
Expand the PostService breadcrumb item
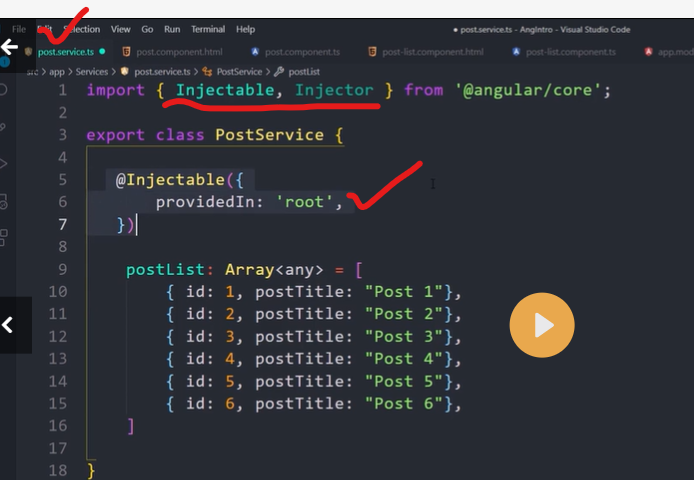point(239,72)
